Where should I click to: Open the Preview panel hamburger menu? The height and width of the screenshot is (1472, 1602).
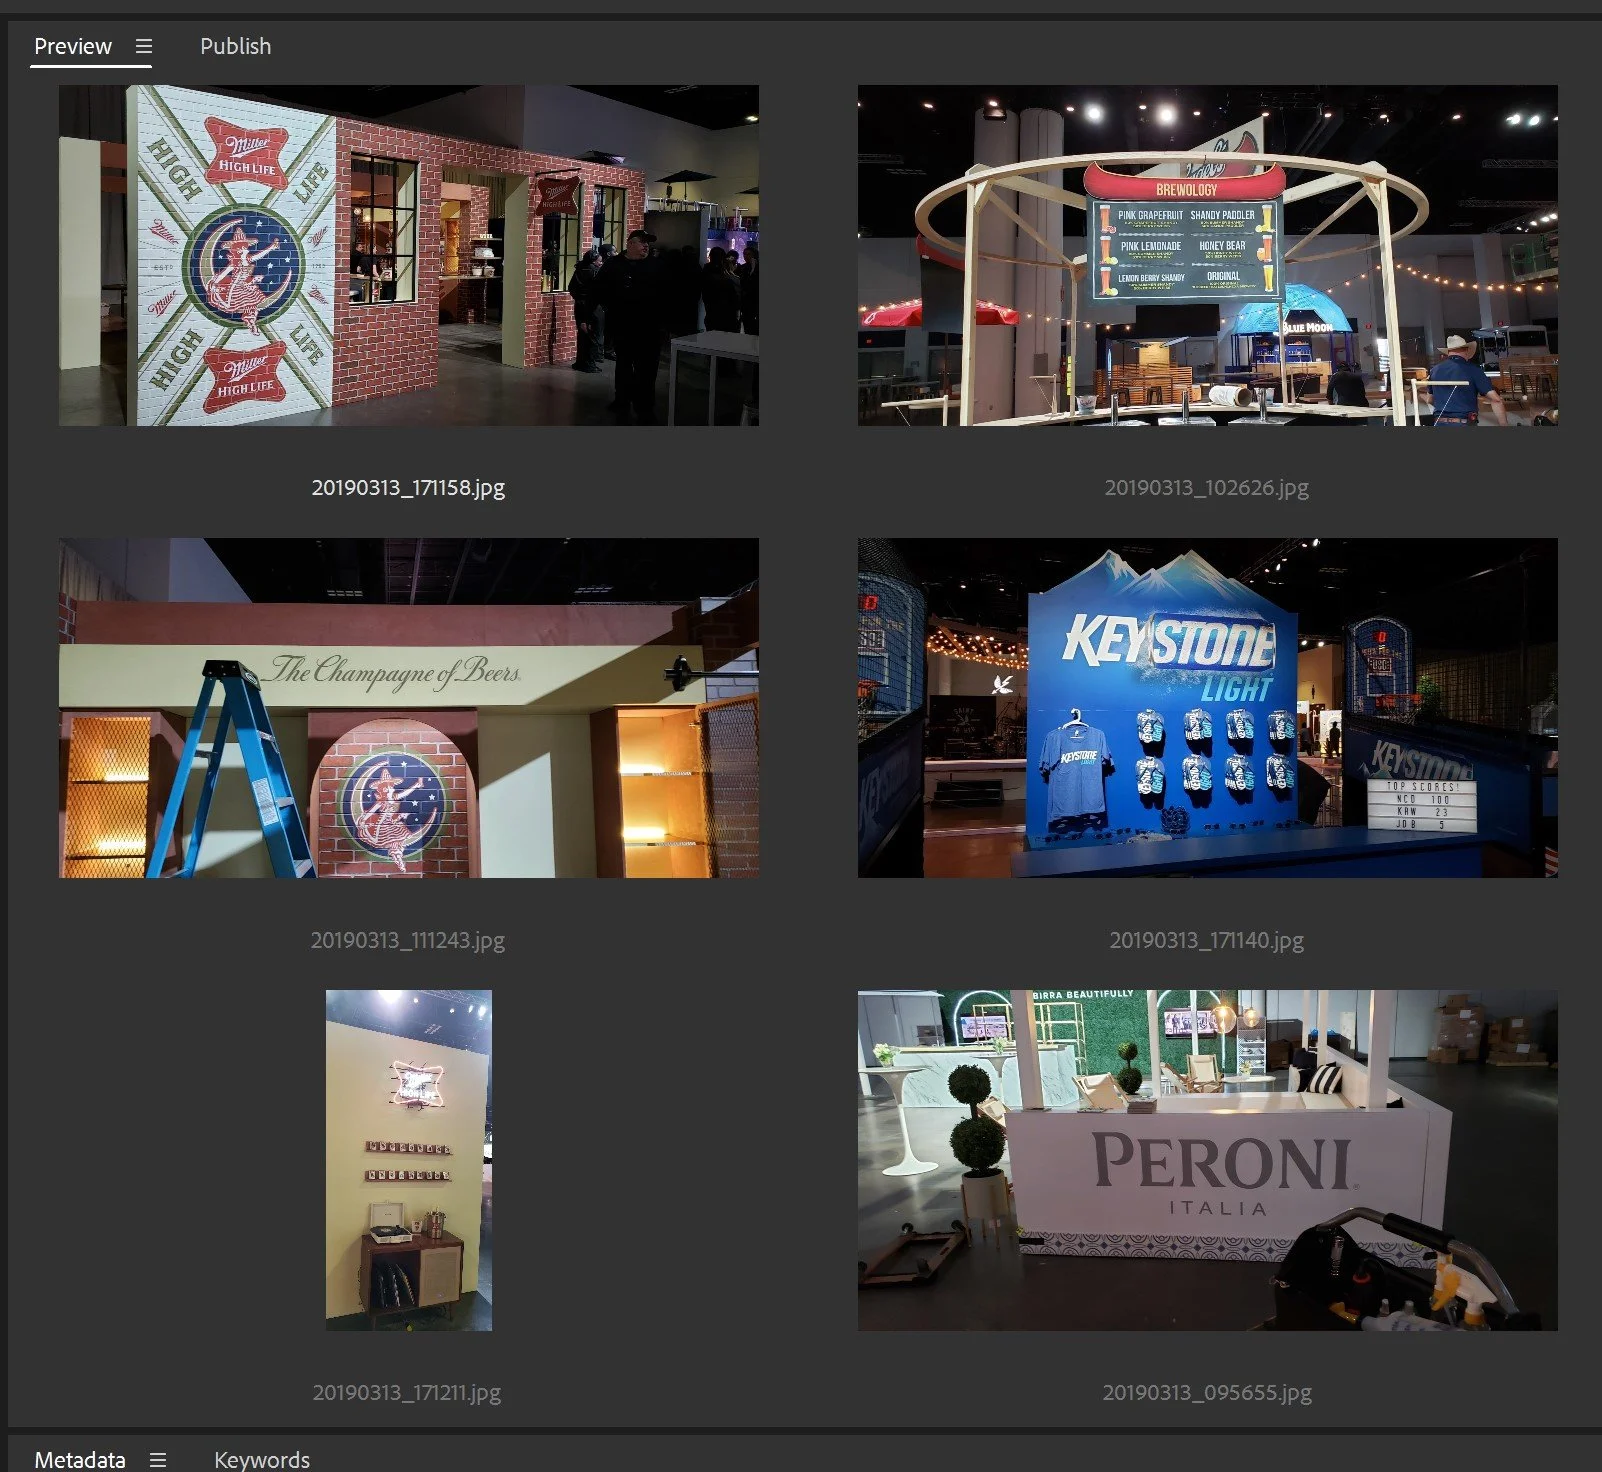click(144, 46)
